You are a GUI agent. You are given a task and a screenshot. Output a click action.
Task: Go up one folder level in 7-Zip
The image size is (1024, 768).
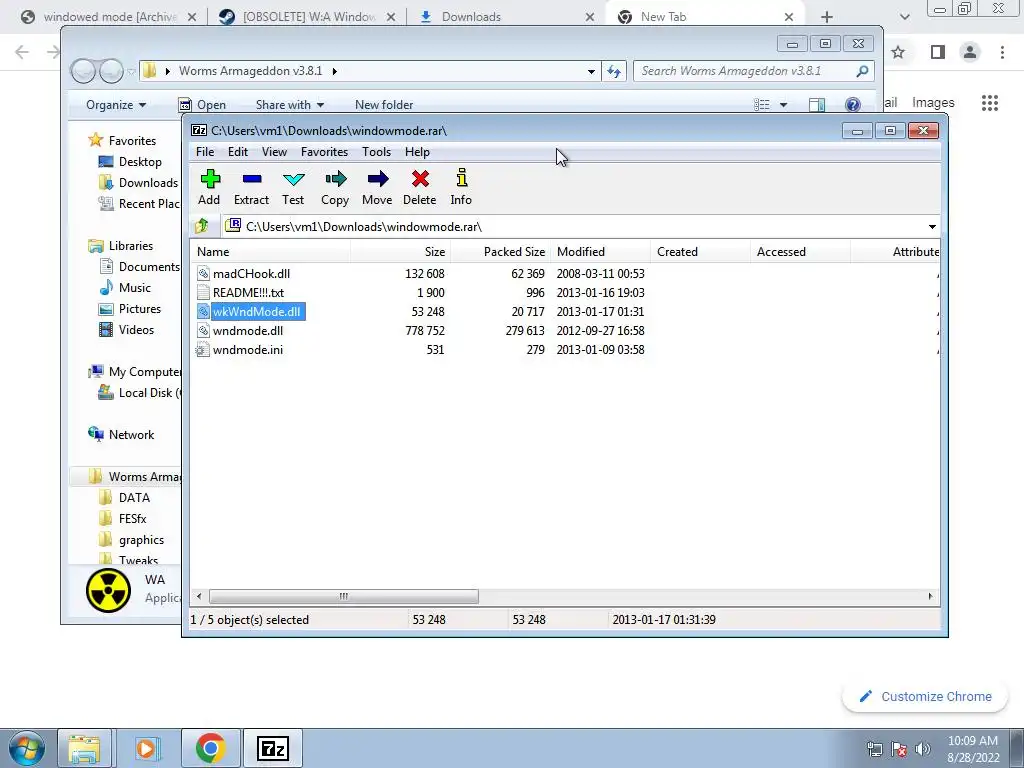click(x=201, y=227)
